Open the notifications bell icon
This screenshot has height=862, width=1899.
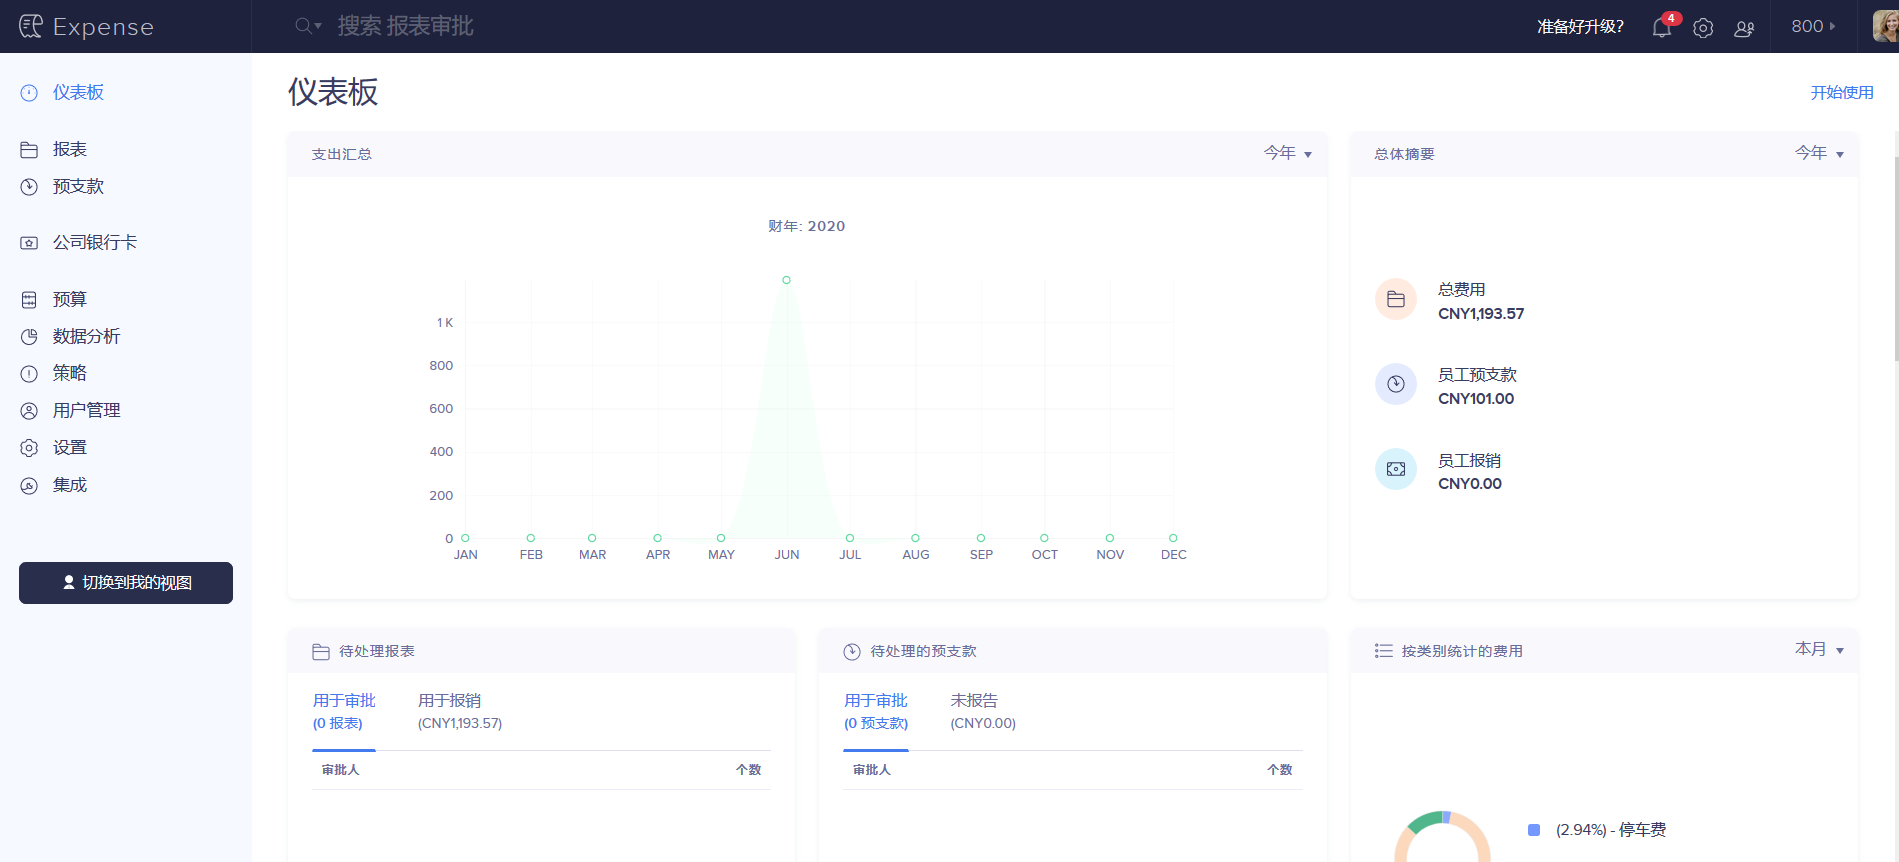(x=1662, y=27)
